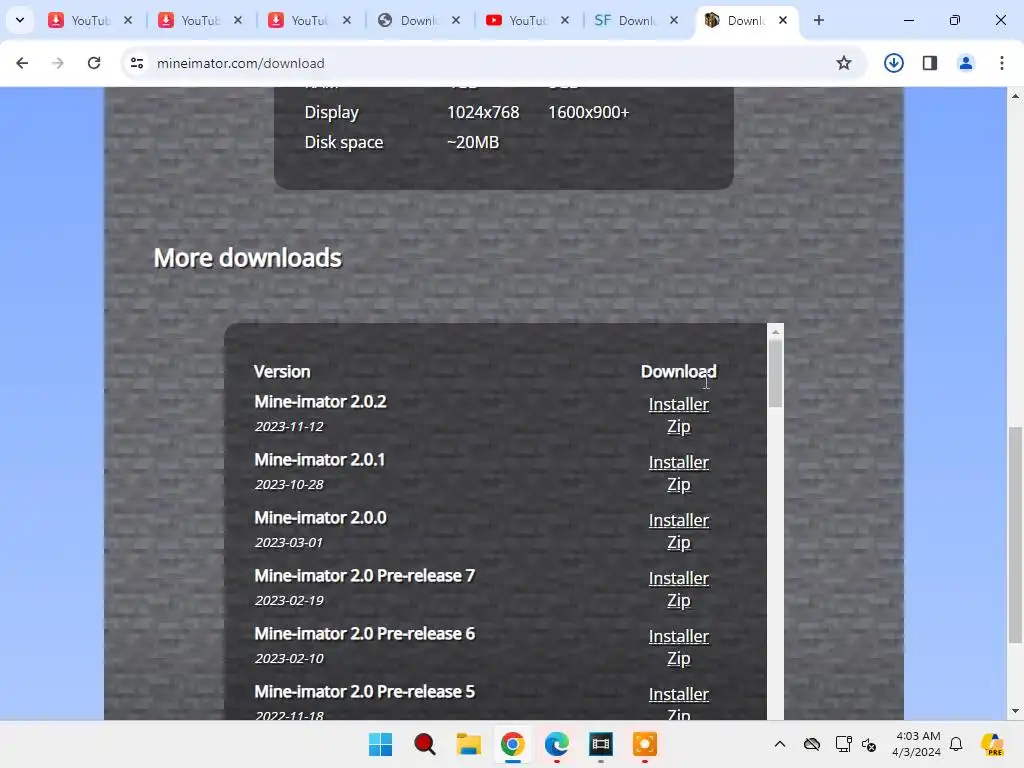Download Mine-imator 2.0.0 Installer

[x=679, y=520]
